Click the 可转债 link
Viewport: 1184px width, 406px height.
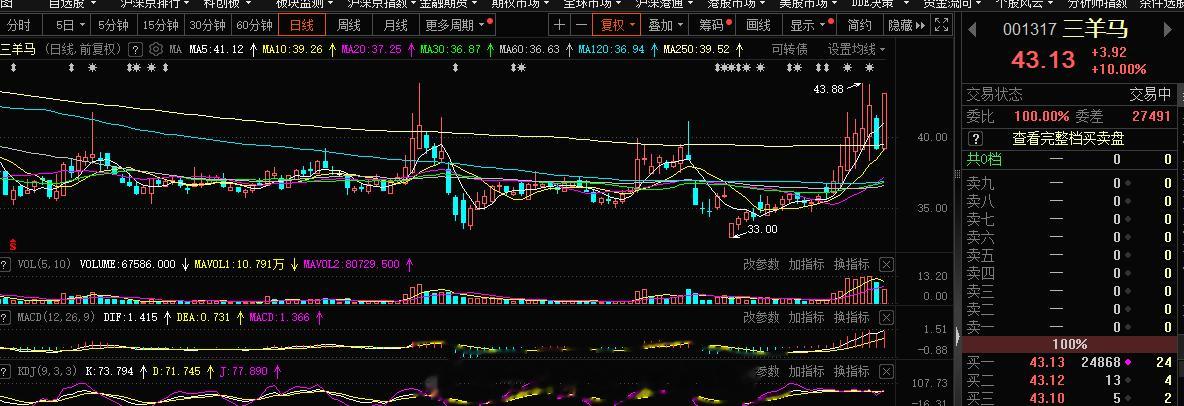(x=789, y=50)
